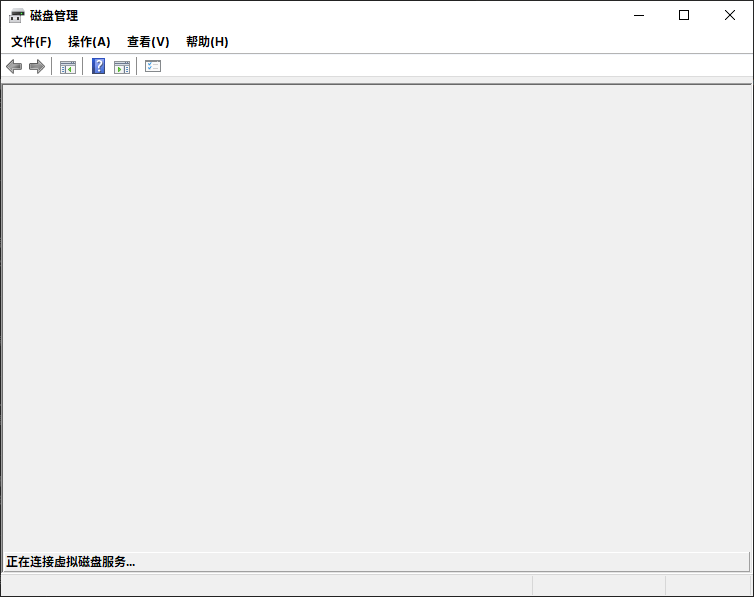The image size is (754, 597).
Task: Toggle the action pane icon
Action: (x=122, y=67)
